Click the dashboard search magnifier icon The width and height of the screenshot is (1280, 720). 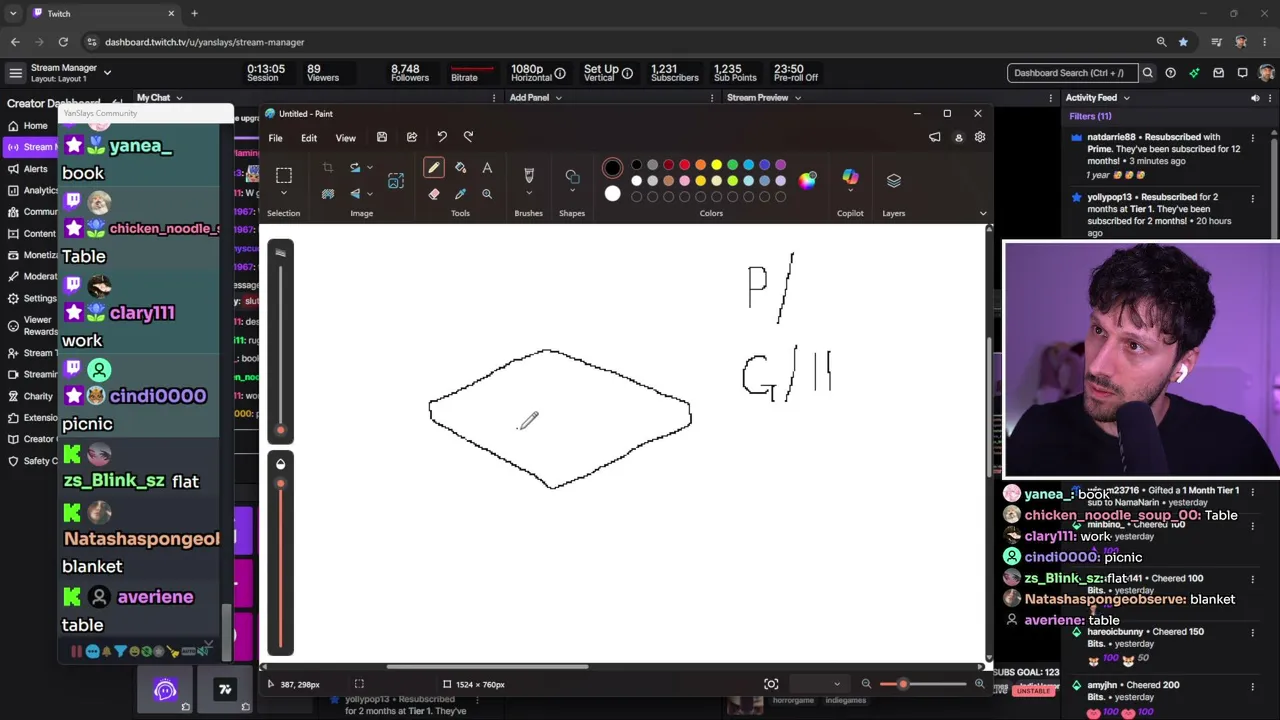[x=1147, y=73]
